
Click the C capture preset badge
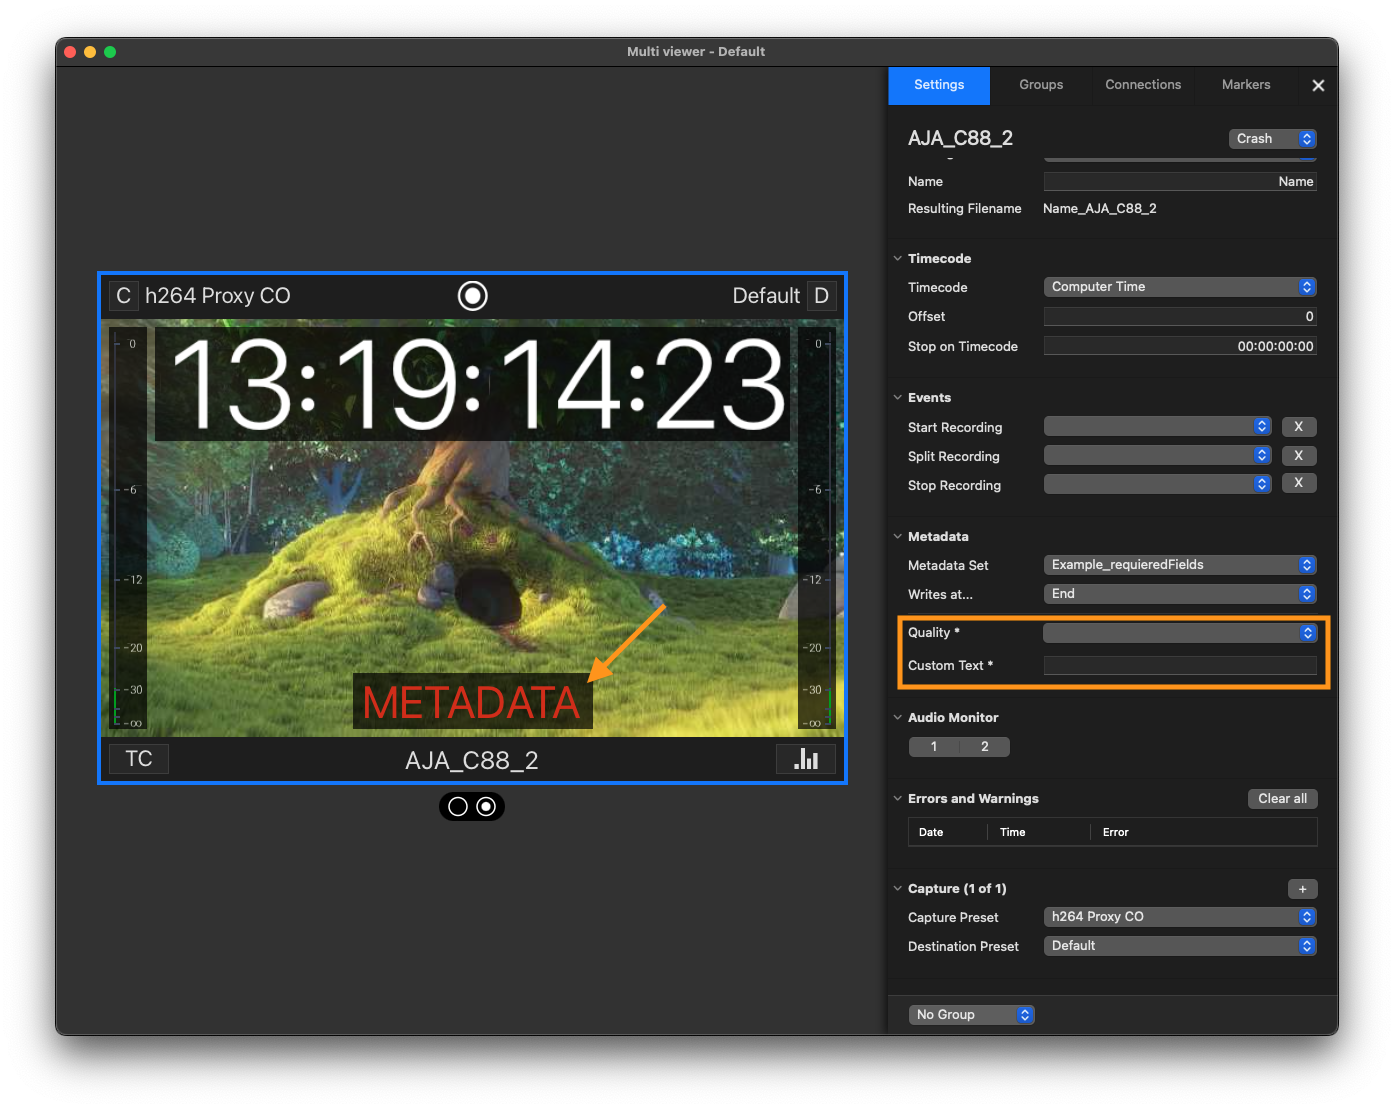point(123,296)
